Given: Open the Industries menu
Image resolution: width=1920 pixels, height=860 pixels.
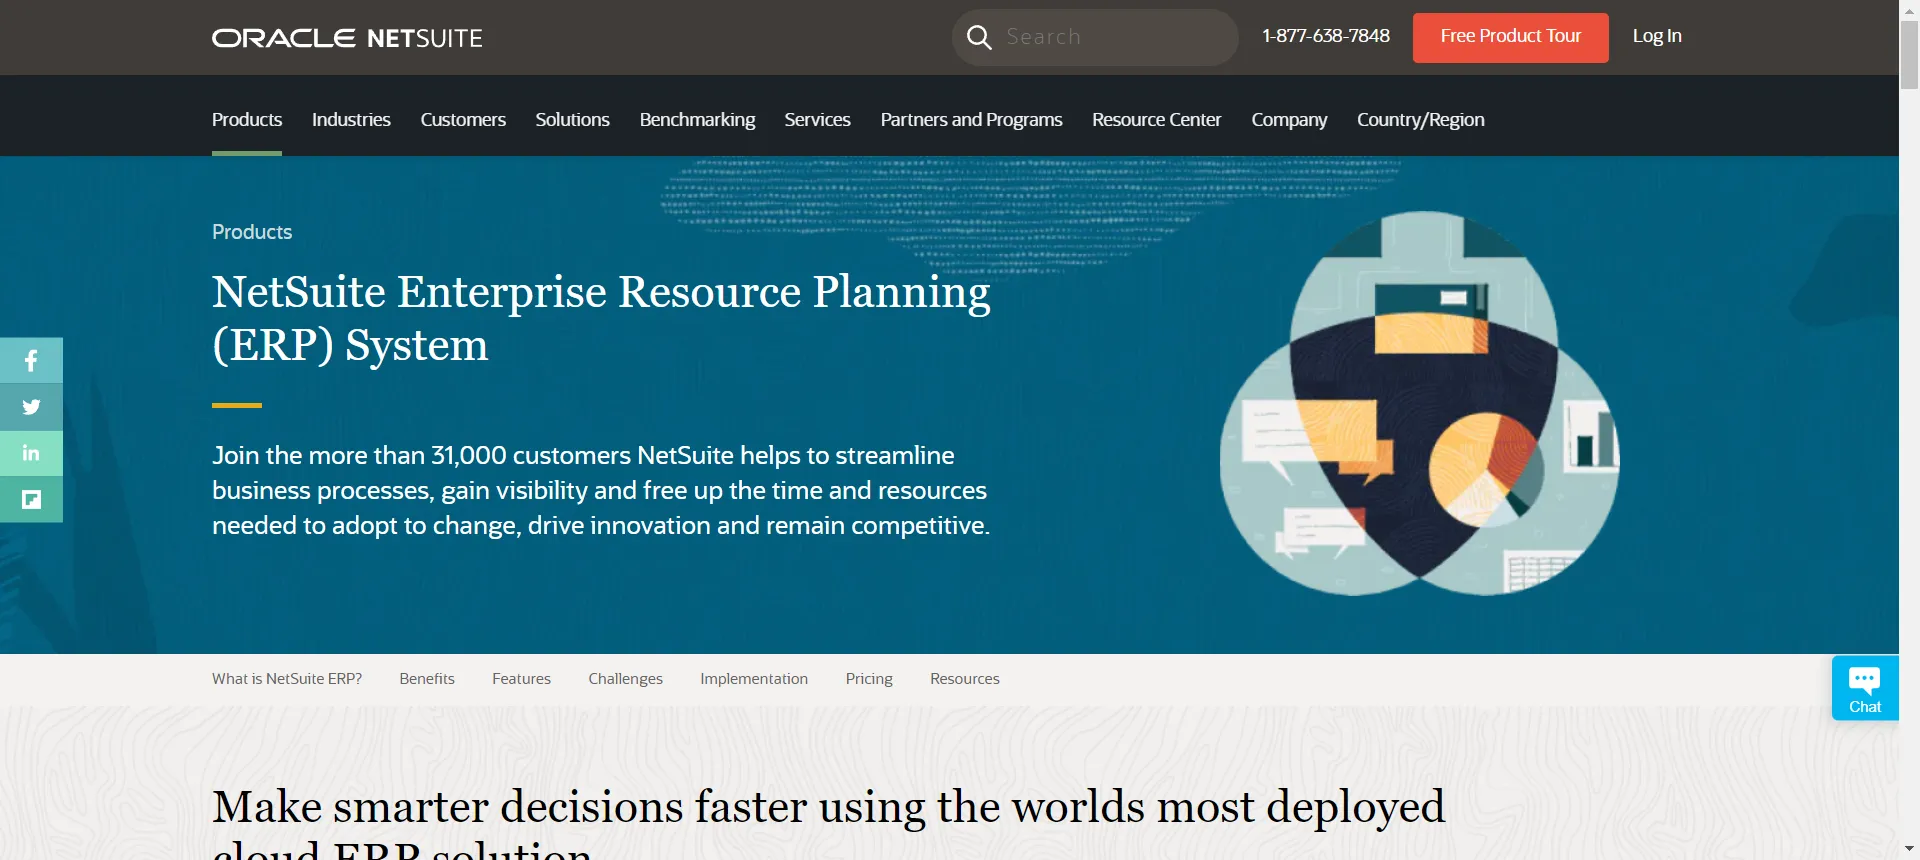Looking at the screenshot, I should [351, 119].
